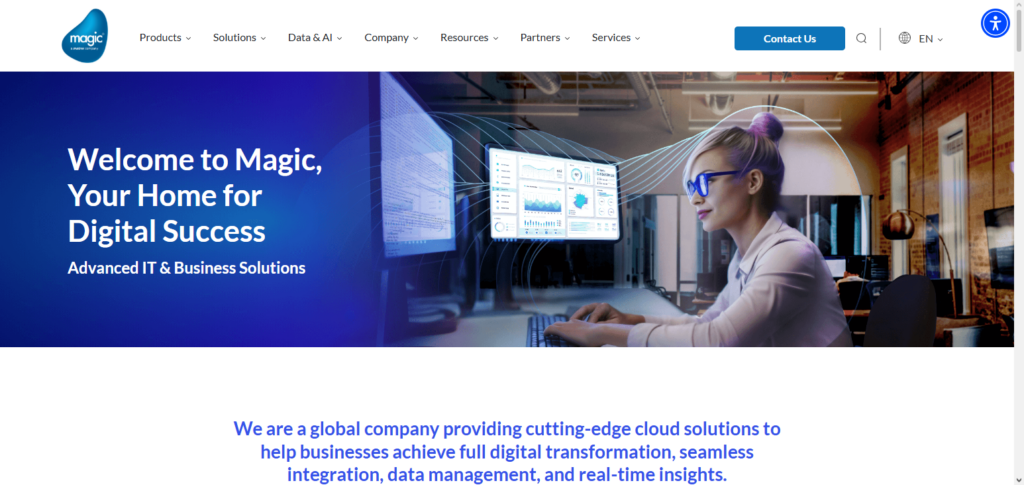This screenshot has height=485, width=1024.
Task: Open the Services menu label
Action: [611, 38]
